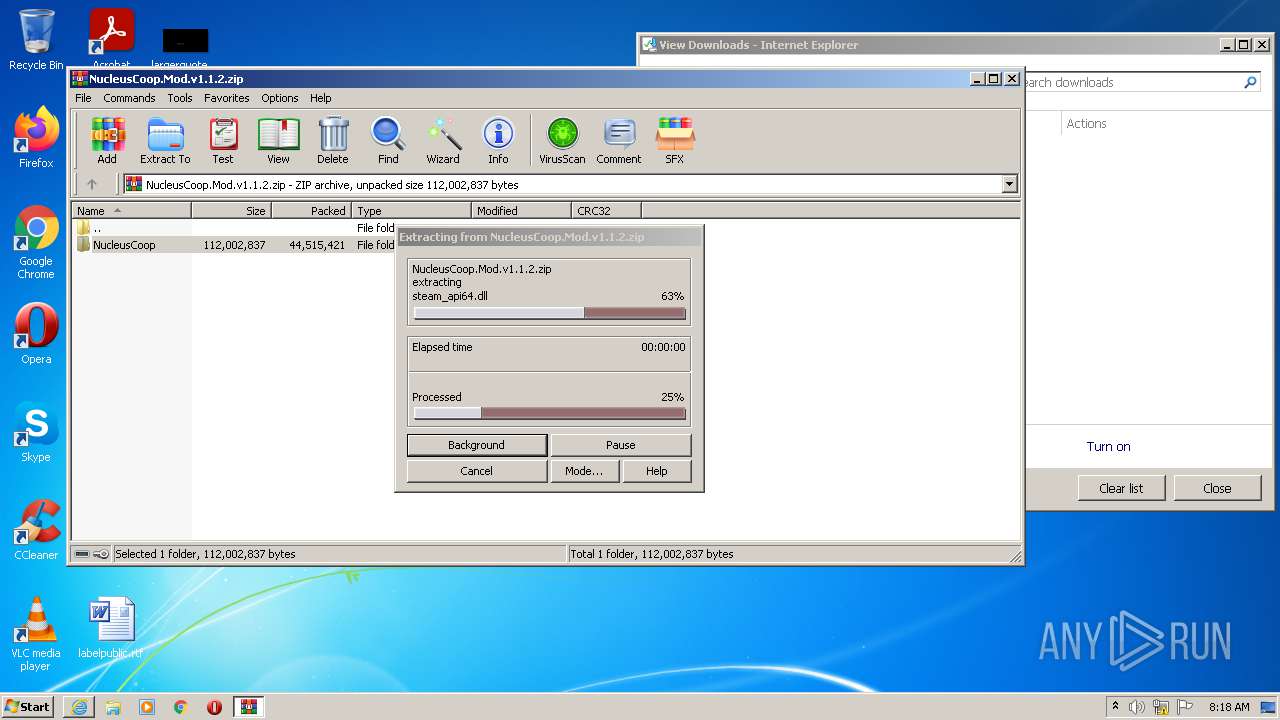Click the Start button

coord(27,707)
